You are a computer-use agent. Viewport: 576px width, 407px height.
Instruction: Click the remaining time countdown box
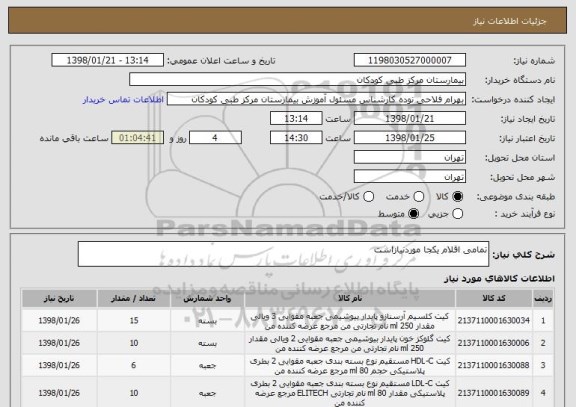(x=137, y=138)
